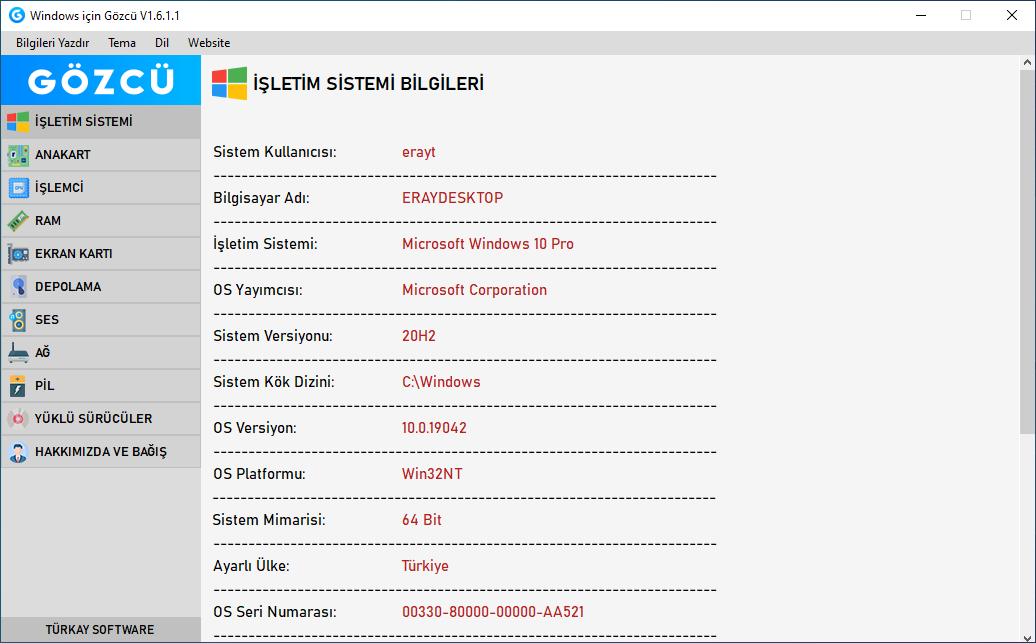Image resolution: width=1036 pixels, height=643 pixels.
Task: Click the OS Platformu label
Action: coord(259,474)
